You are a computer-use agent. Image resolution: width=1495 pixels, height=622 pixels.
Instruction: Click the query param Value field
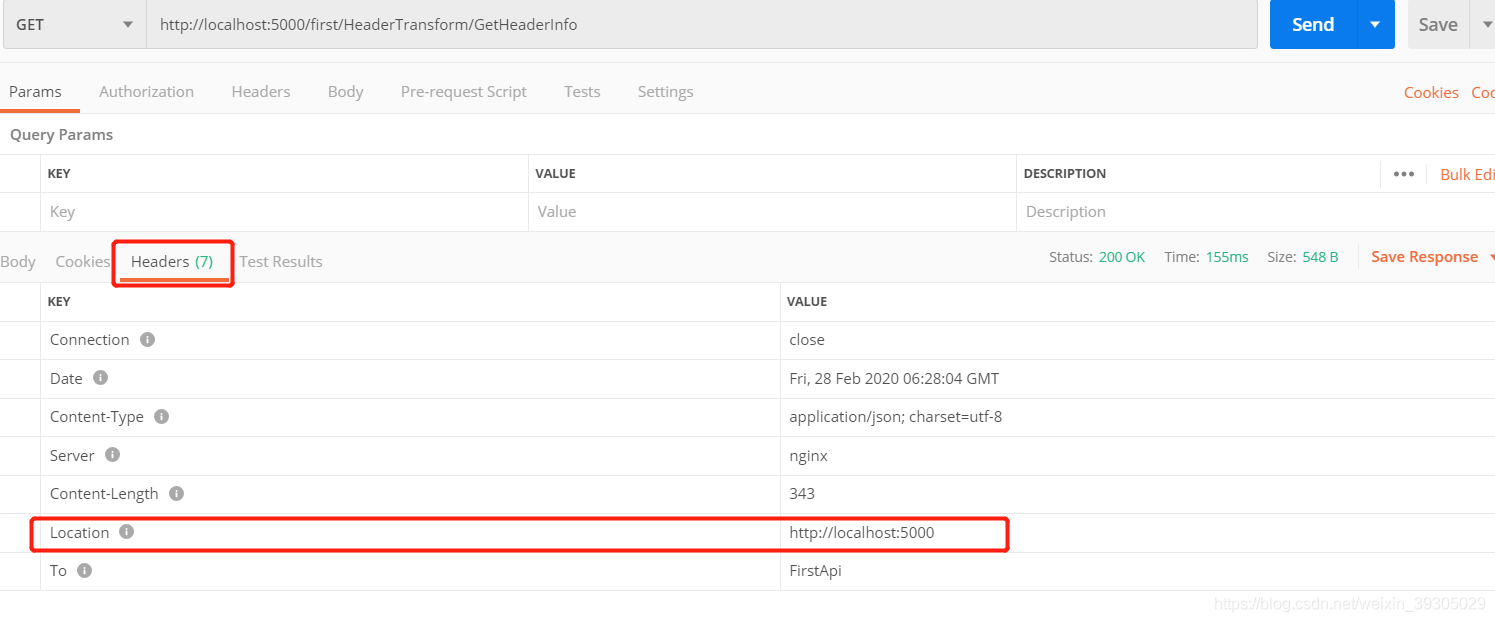(x=772, y=212)
